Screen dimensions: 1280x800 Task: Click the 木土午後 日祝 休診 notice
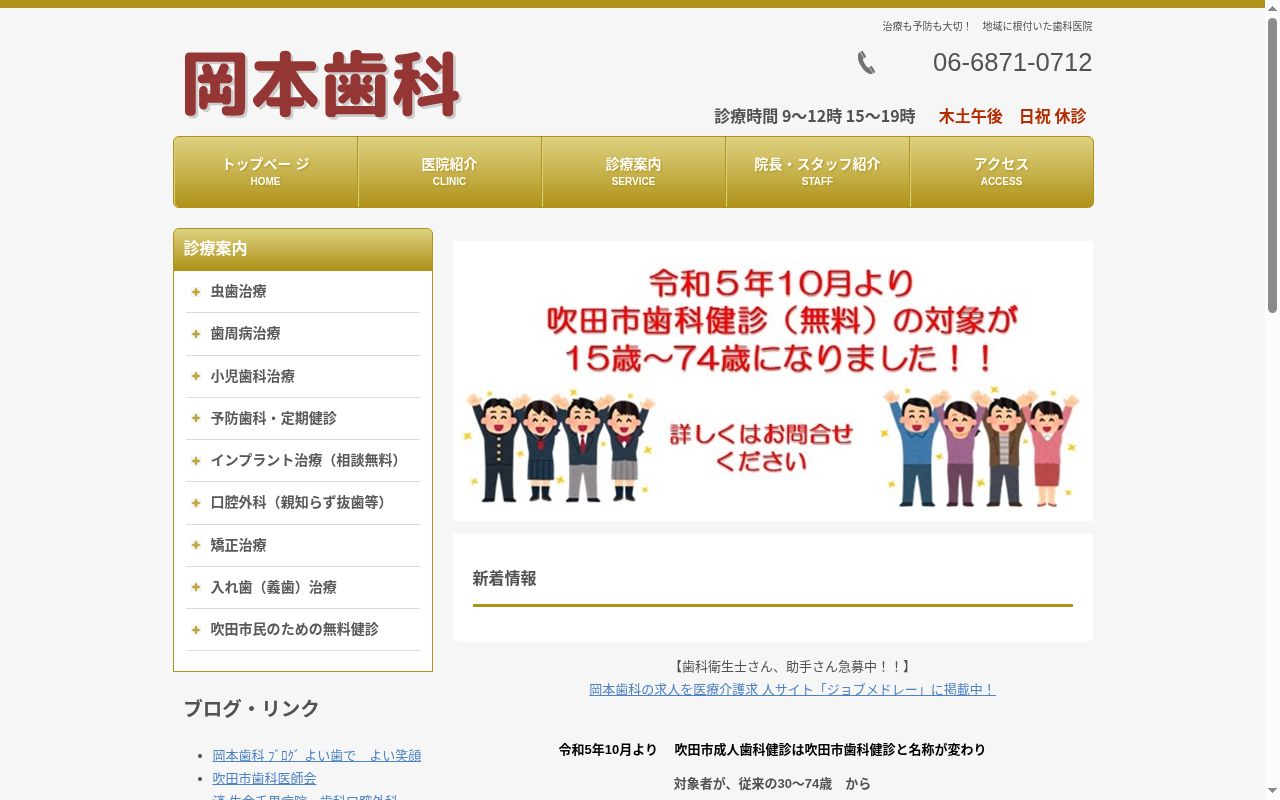pos(1012,116)
